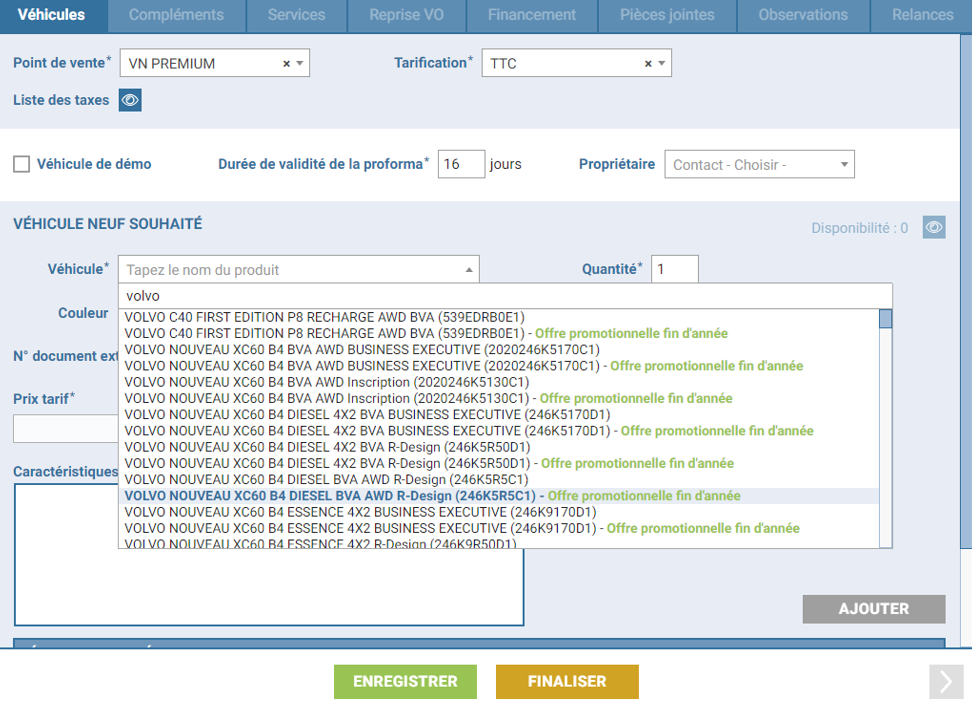Open the Point de vente dropdown arrow

pos(300,63)
